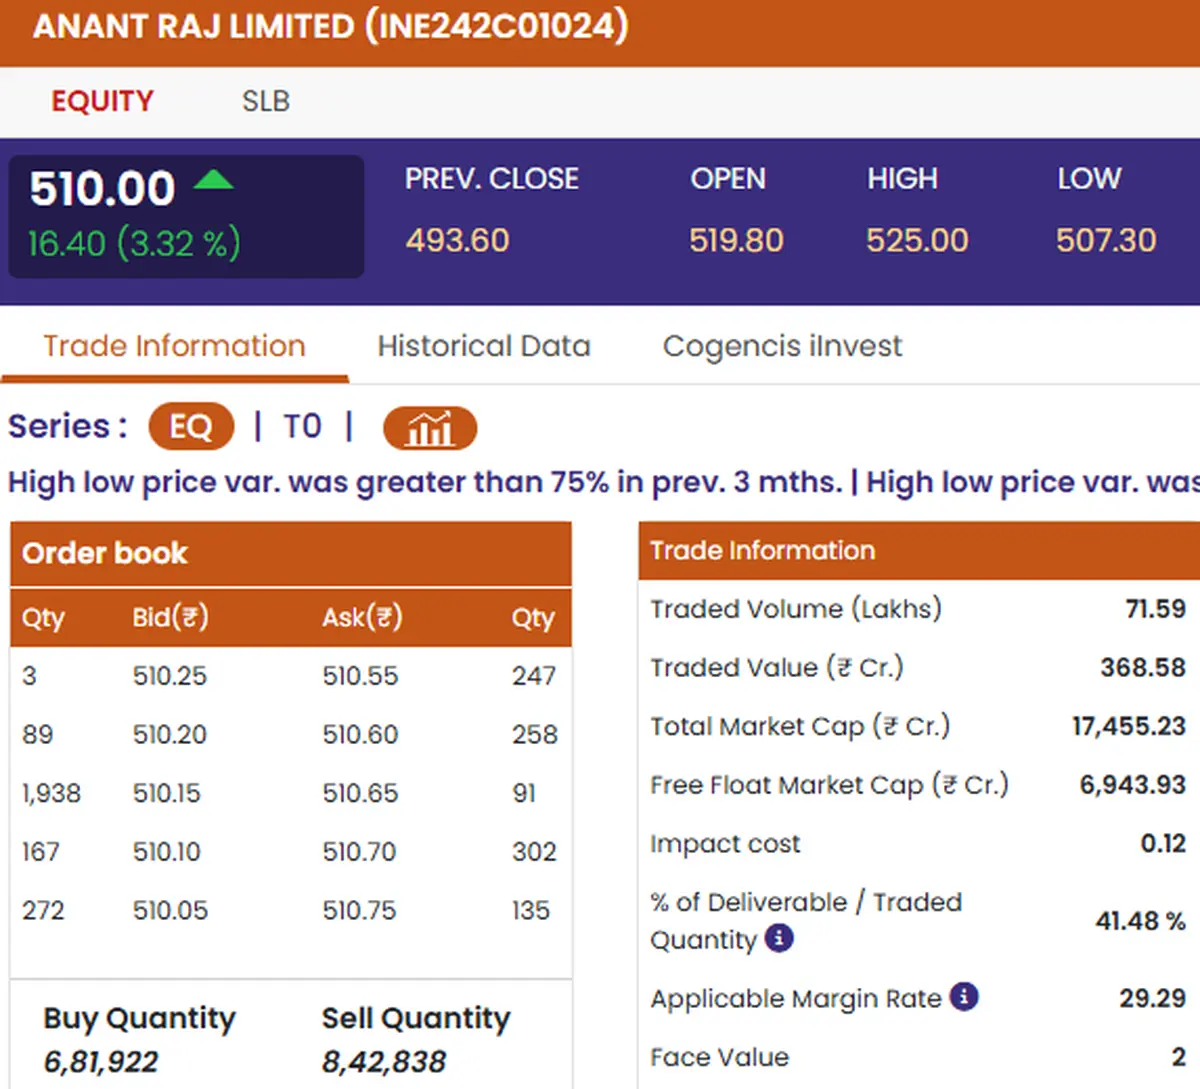Image resolution: width=1200 pixels, height=1089 pixels.
Task: Click bid quantity 1,938
Action: 52,794
